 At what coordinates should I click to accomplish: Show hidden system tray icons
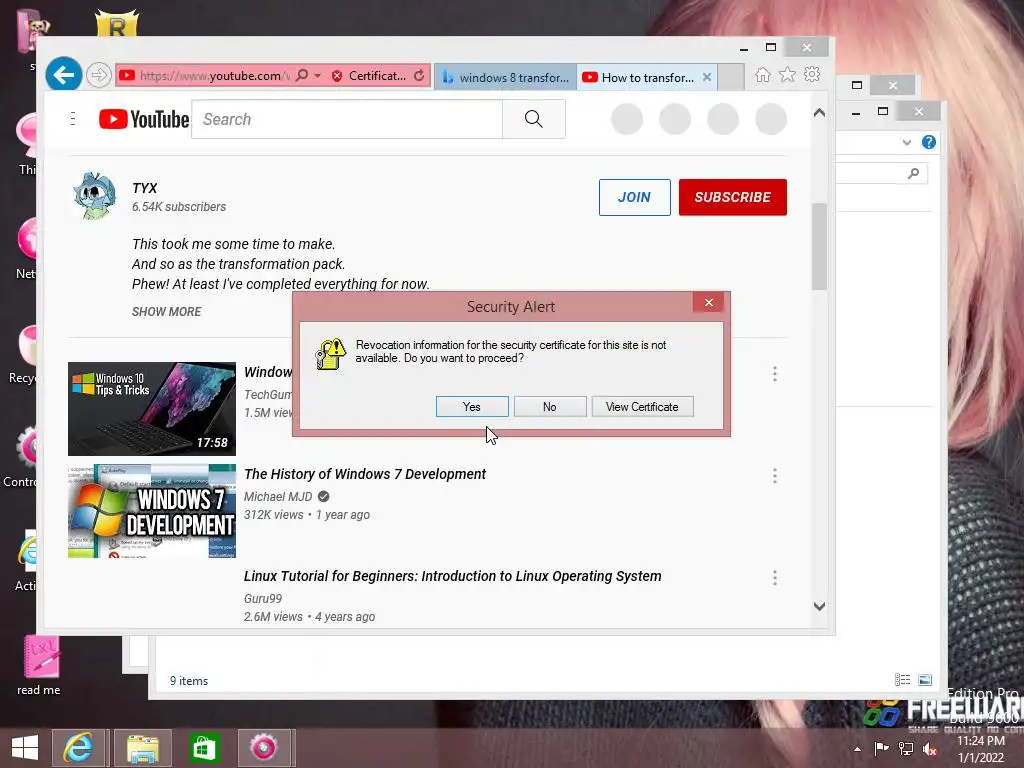(x=857, y=749)
